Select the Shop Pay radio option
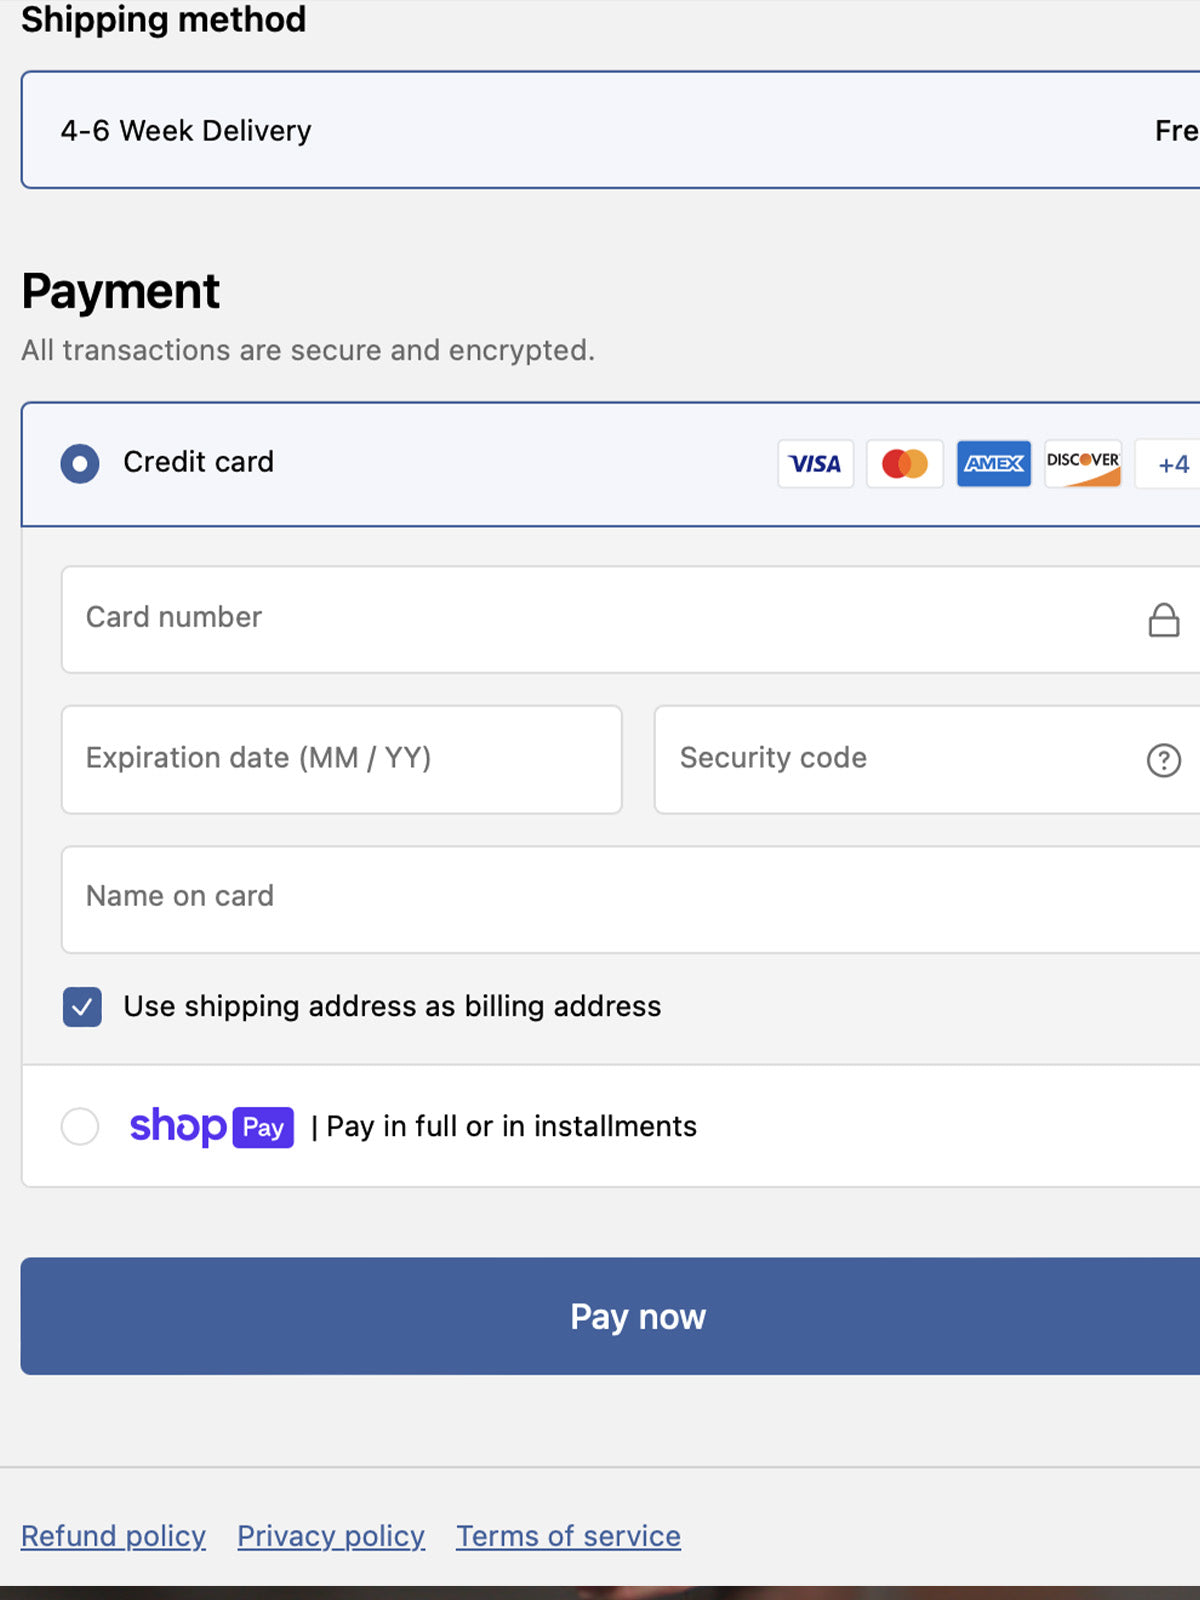Viewport: 1200px width, 1600px height. 80,1126
